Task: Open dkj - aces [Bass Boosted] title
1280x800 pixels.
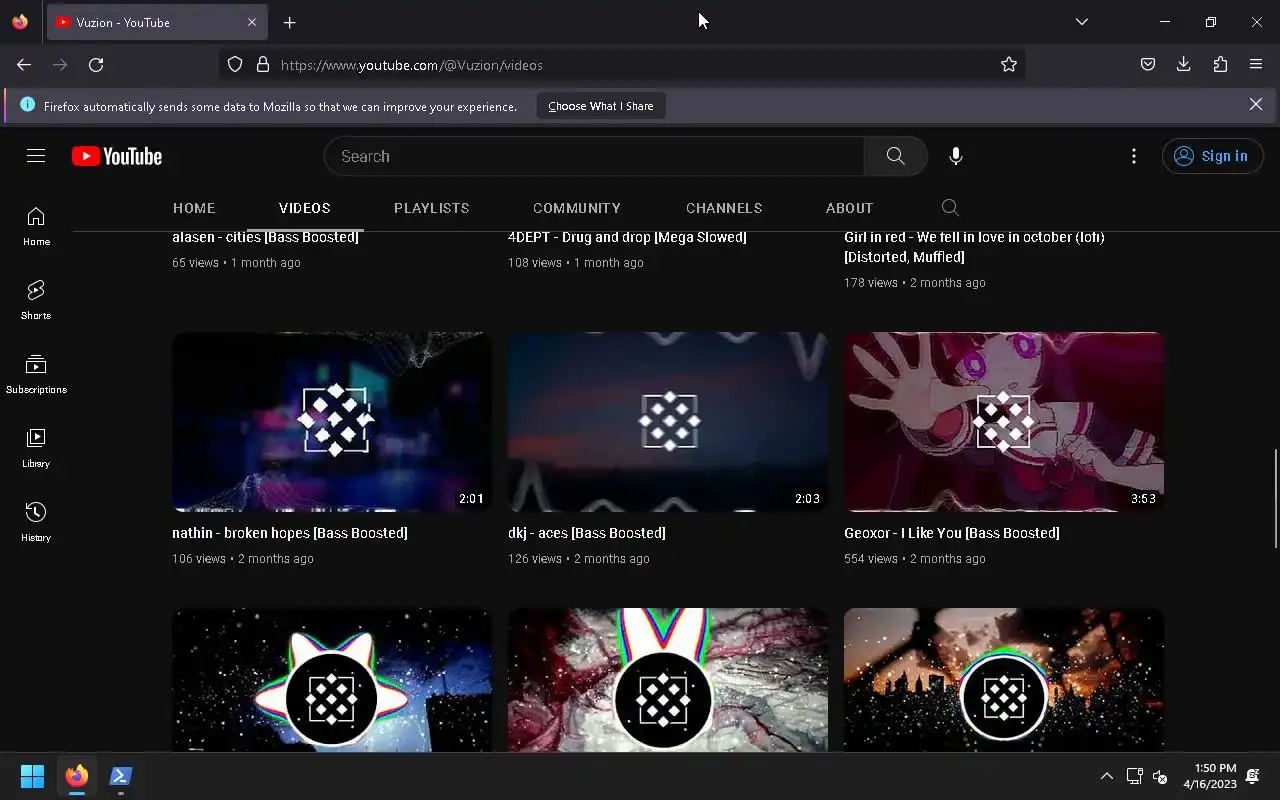Action: pos(587,533)
